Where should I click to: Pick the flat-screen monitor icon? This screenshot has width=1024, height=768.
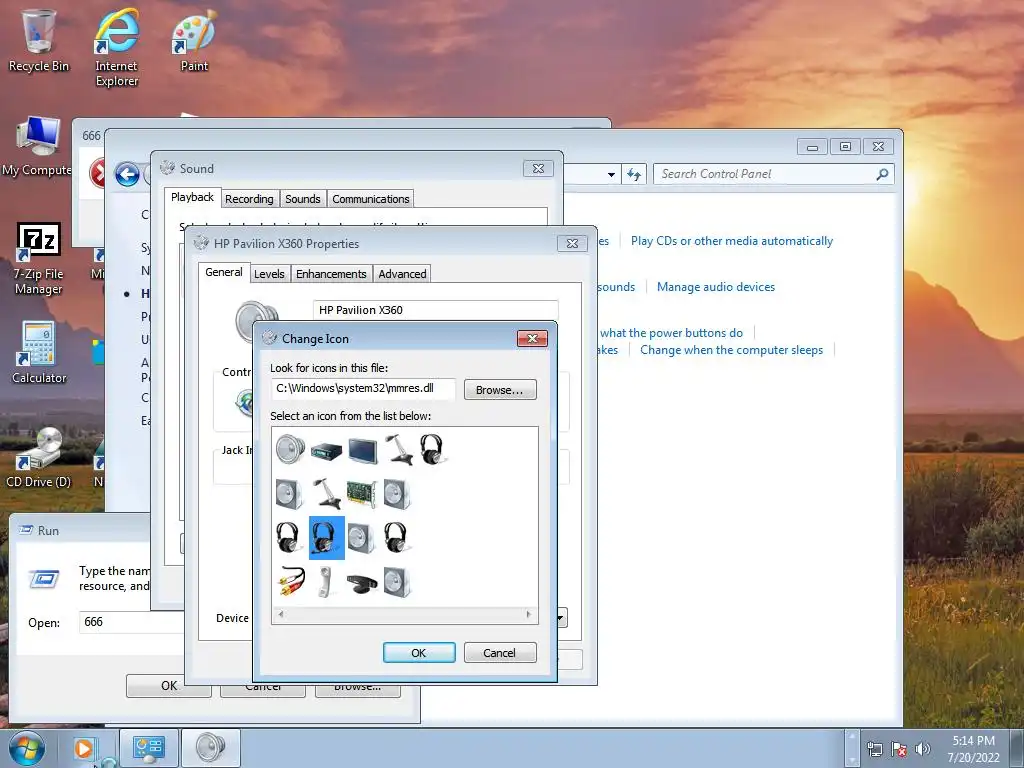(362, 451)
